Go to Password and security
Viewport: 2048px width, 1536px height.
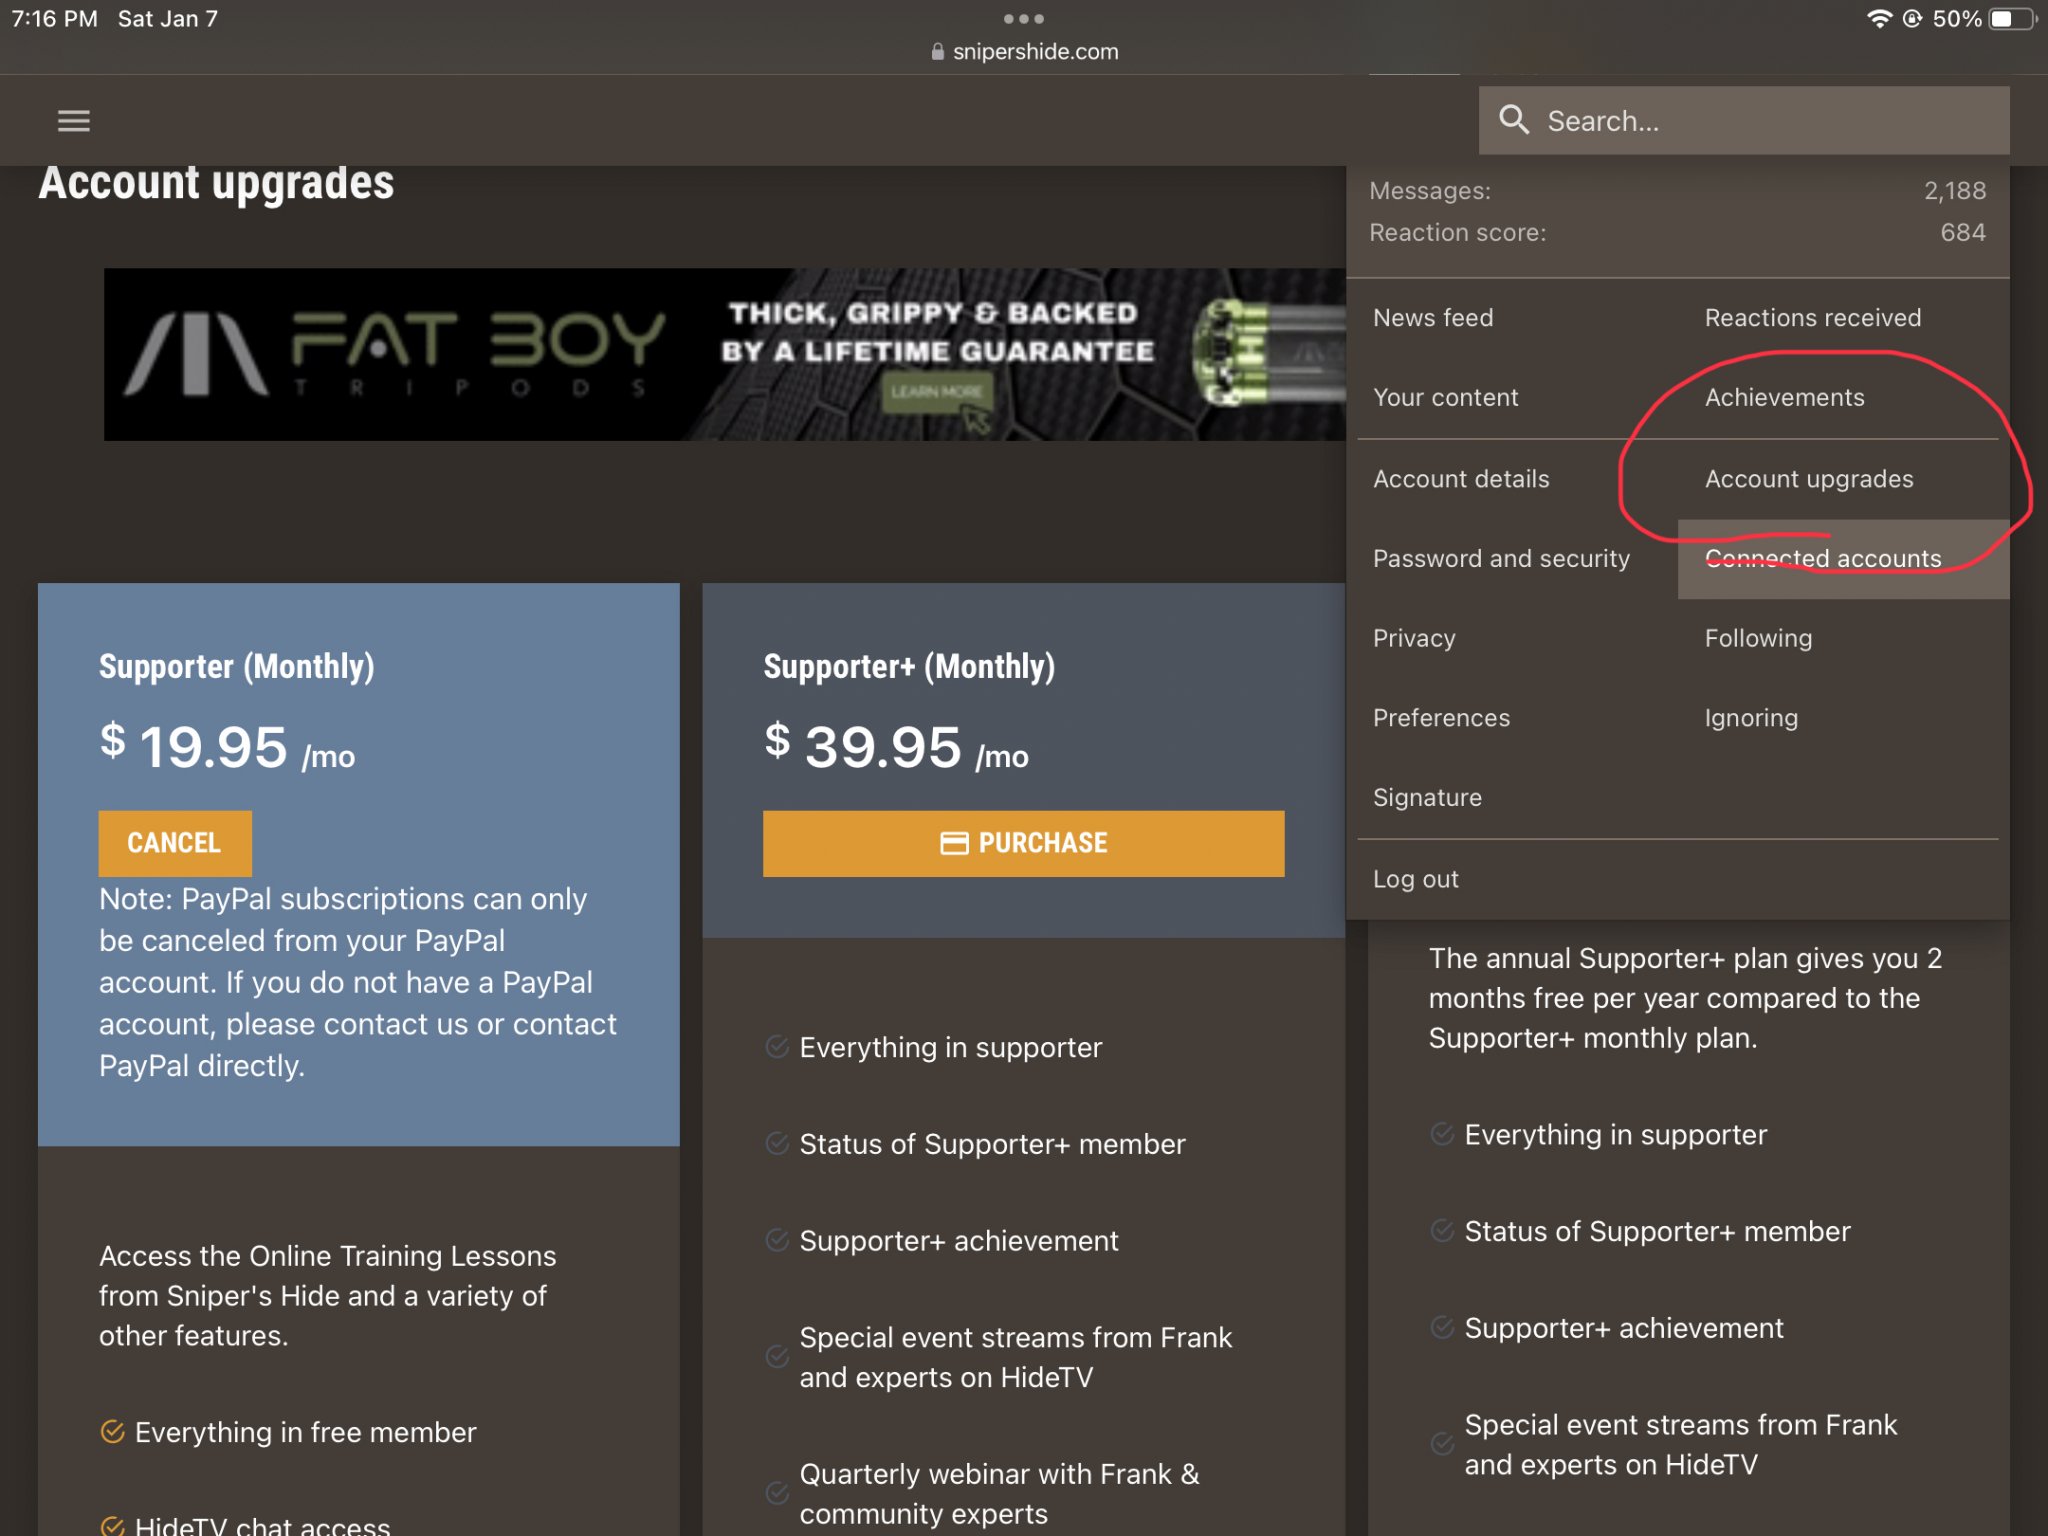(x=1501, y=558)
